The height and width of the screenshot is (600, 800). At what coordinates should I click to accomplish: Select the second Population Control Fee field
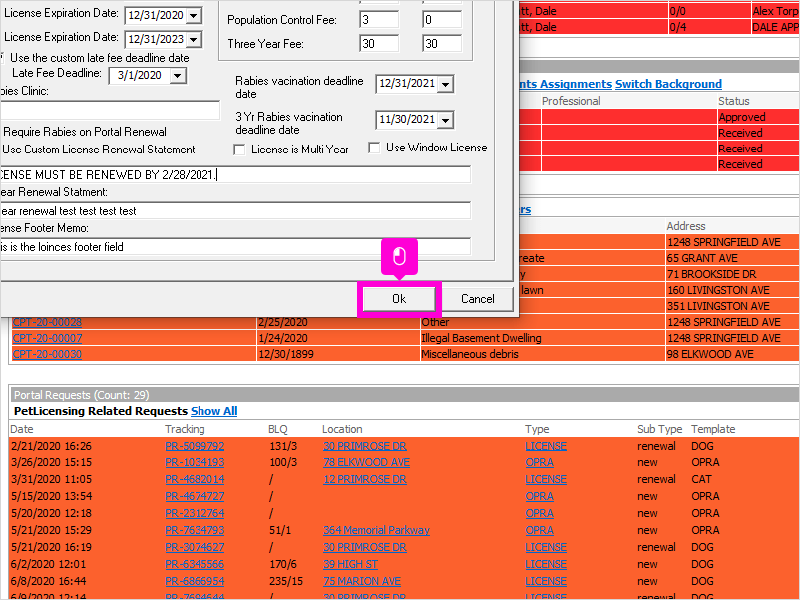(442, 19)
